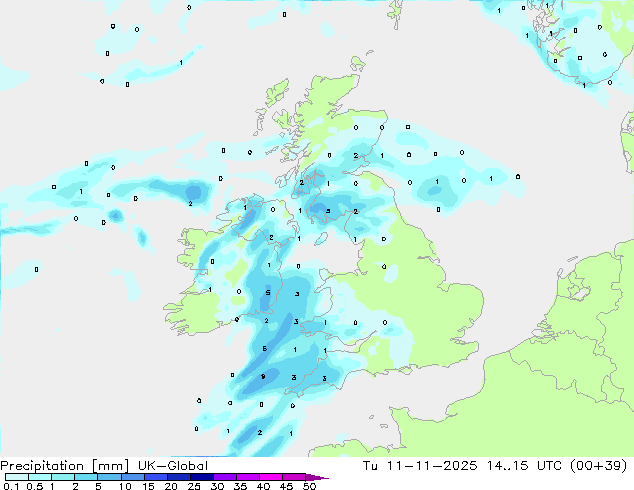The width and height of the screenshot is (634, 490).
Task: Click the "0.5" legend scale label
Action: tap(35, 486)
